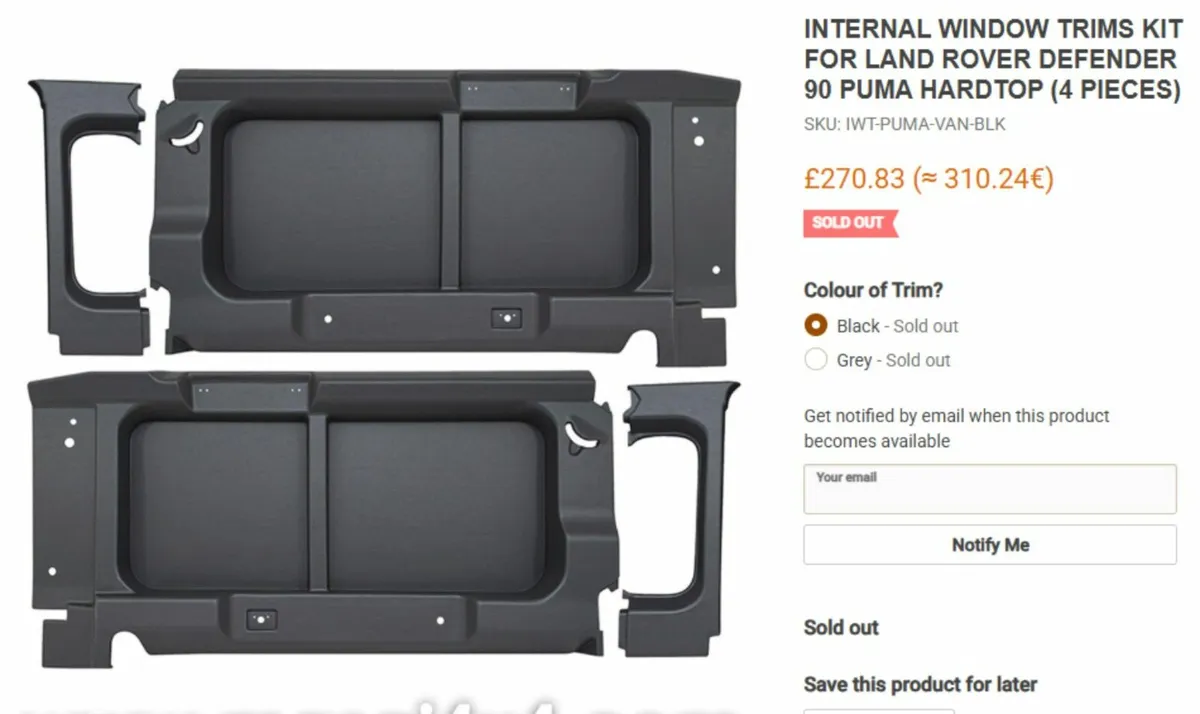1200x714 pixels.
Task: Click the Sold out status text above Save
Action: (x=841, y=628)
